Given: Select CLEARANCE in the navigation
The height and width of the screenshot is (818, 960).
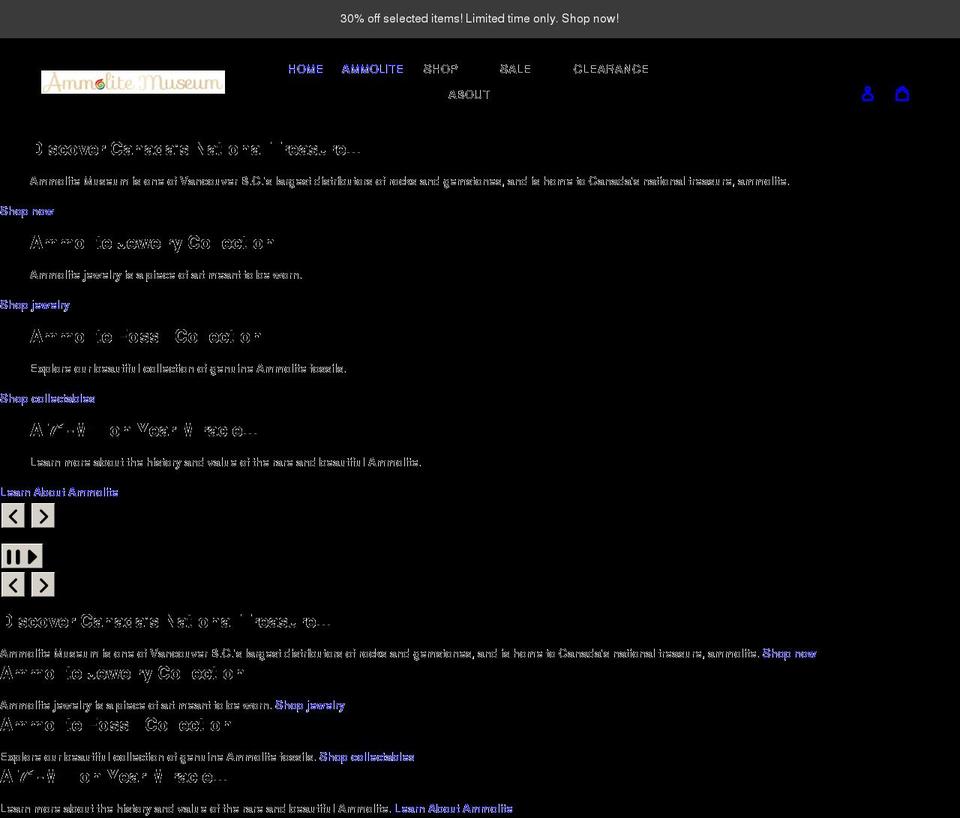Looking at the screenshot, I should point(611,69).
